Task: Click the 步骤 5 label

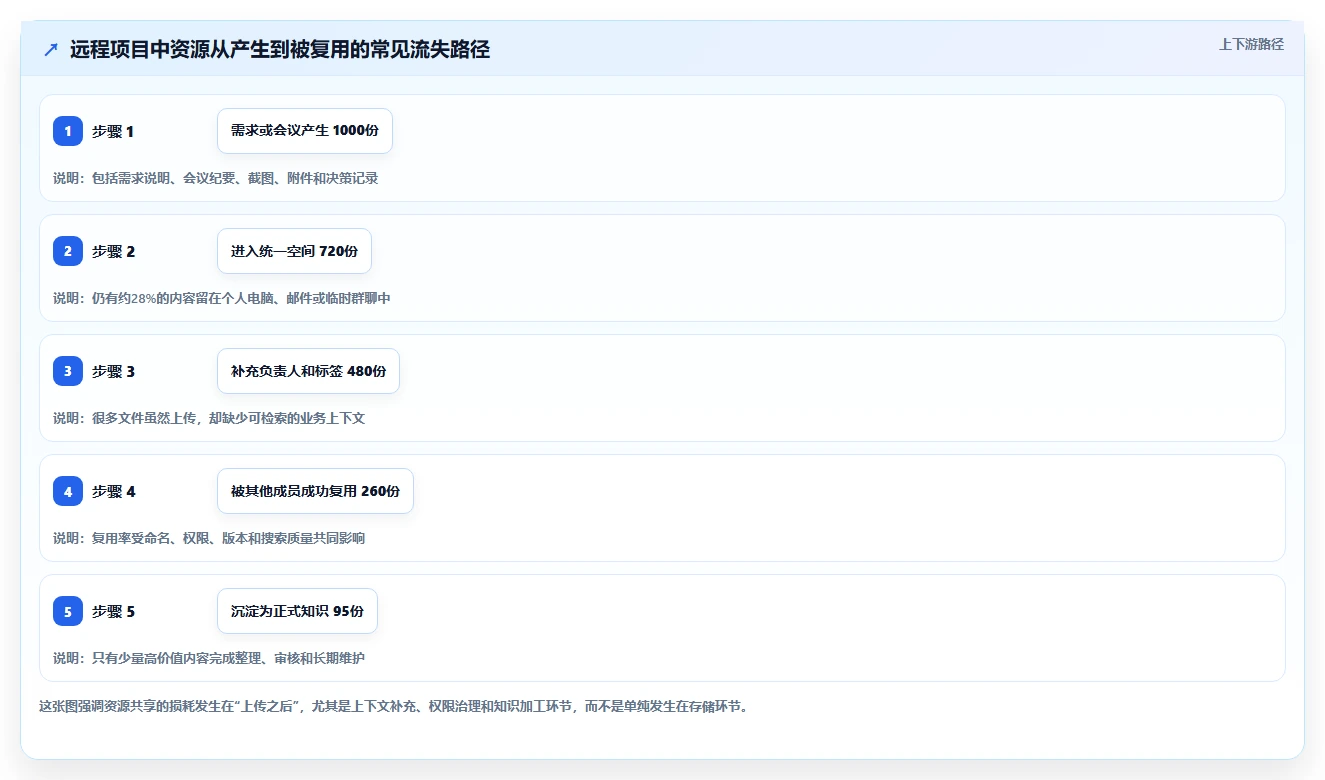Action: [113, 611]
